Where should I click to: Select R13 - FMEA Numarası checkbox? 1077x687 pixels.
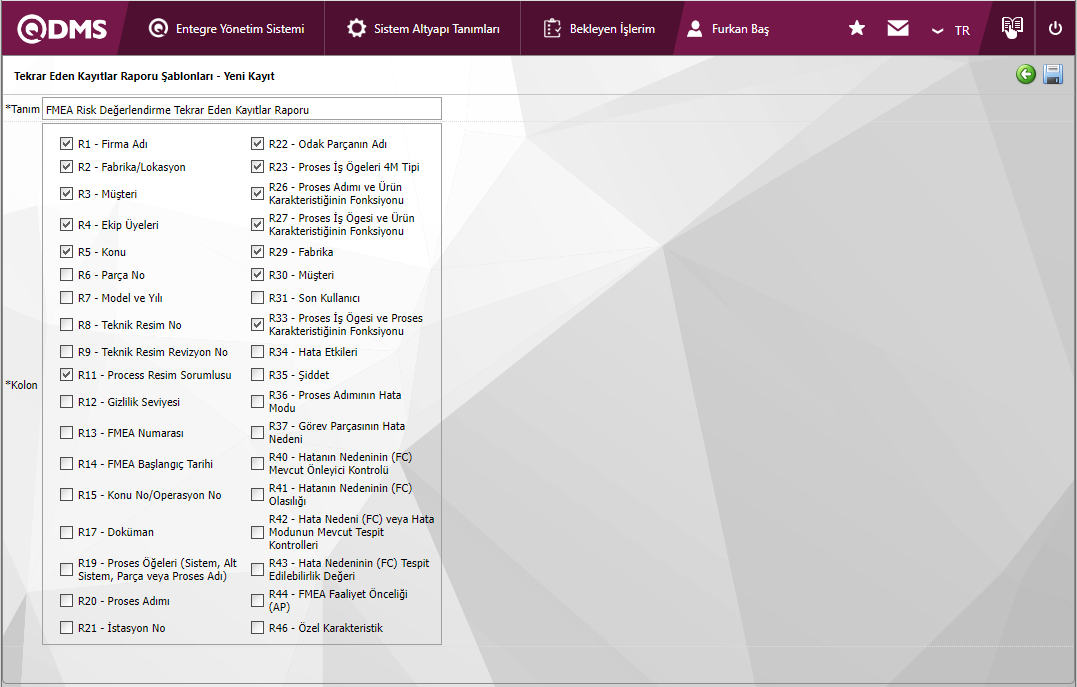click(x=67, y=433)
